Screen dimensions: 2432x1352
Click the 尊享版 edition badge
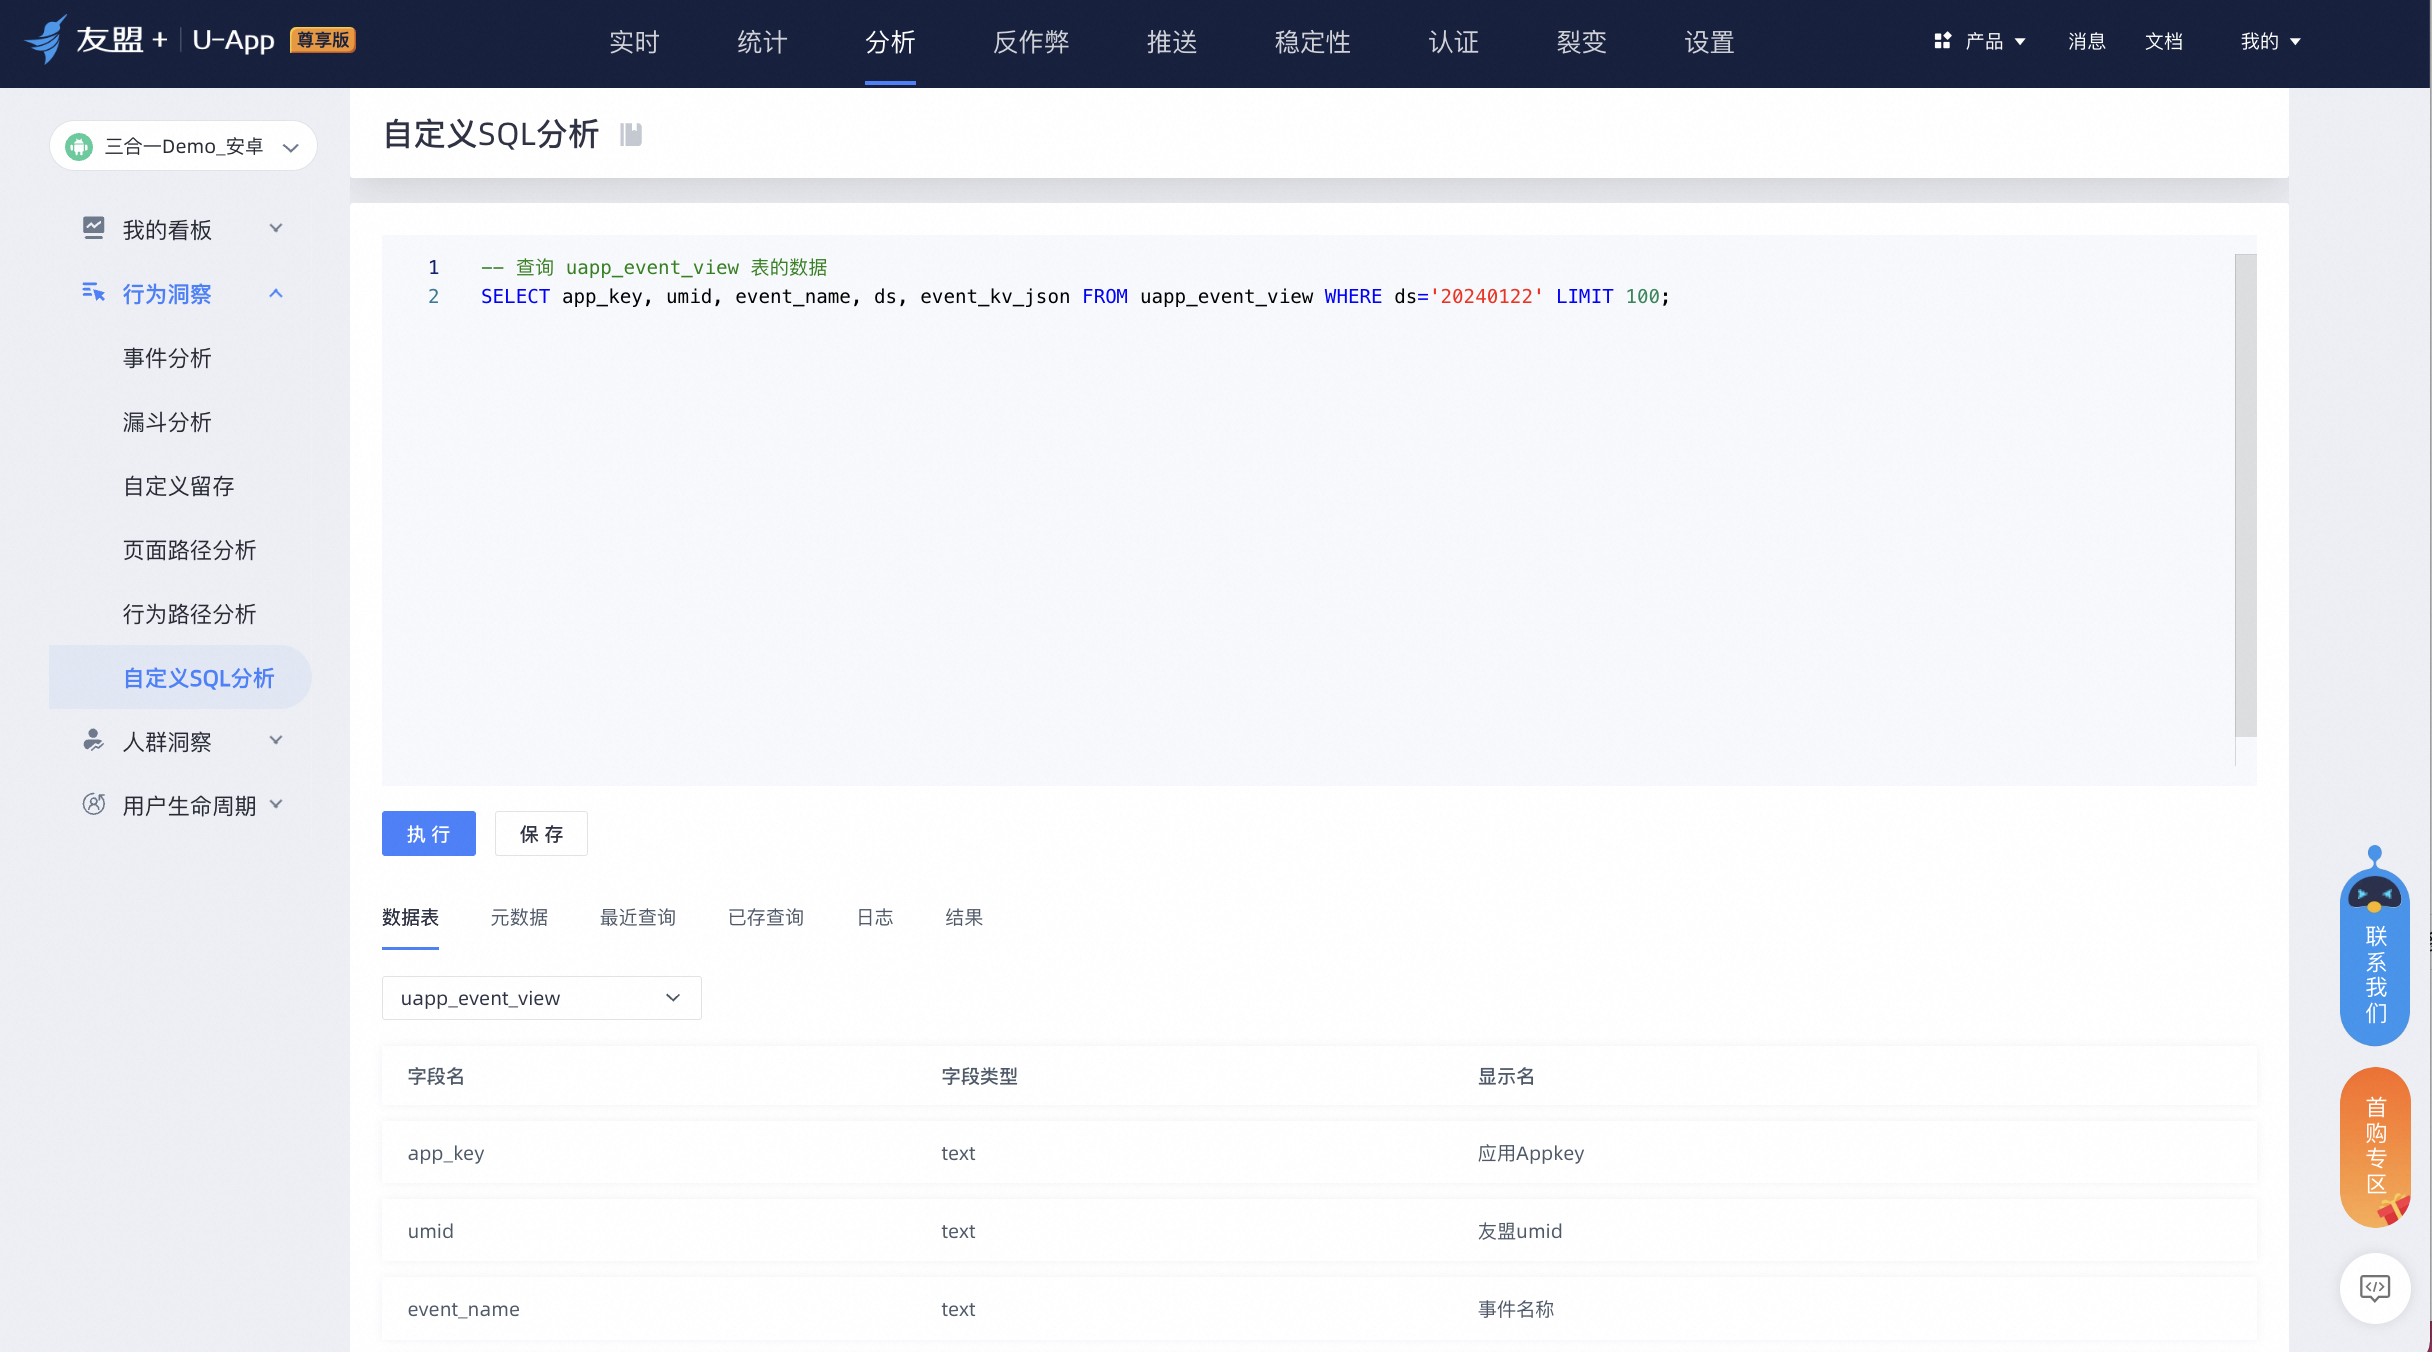pos(323,40)
